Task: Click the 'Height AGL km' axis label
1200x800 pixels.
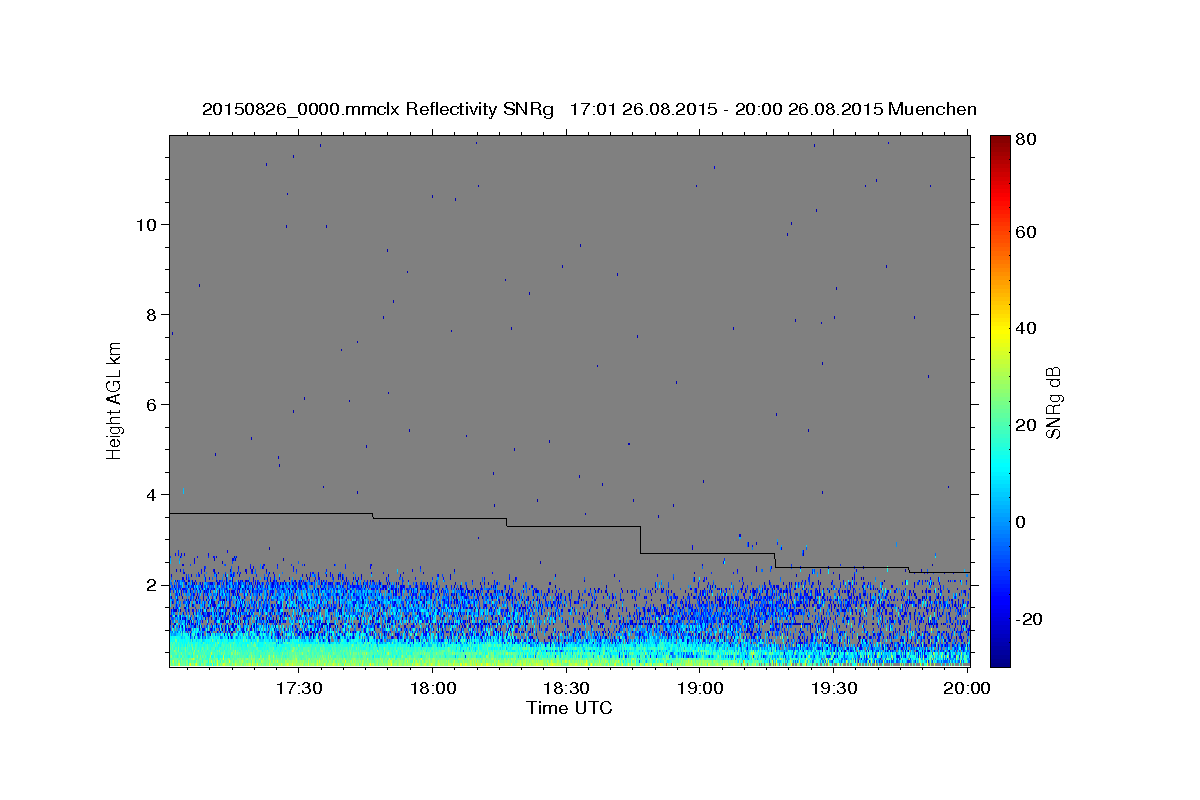Action: click(x=115, y=399)
